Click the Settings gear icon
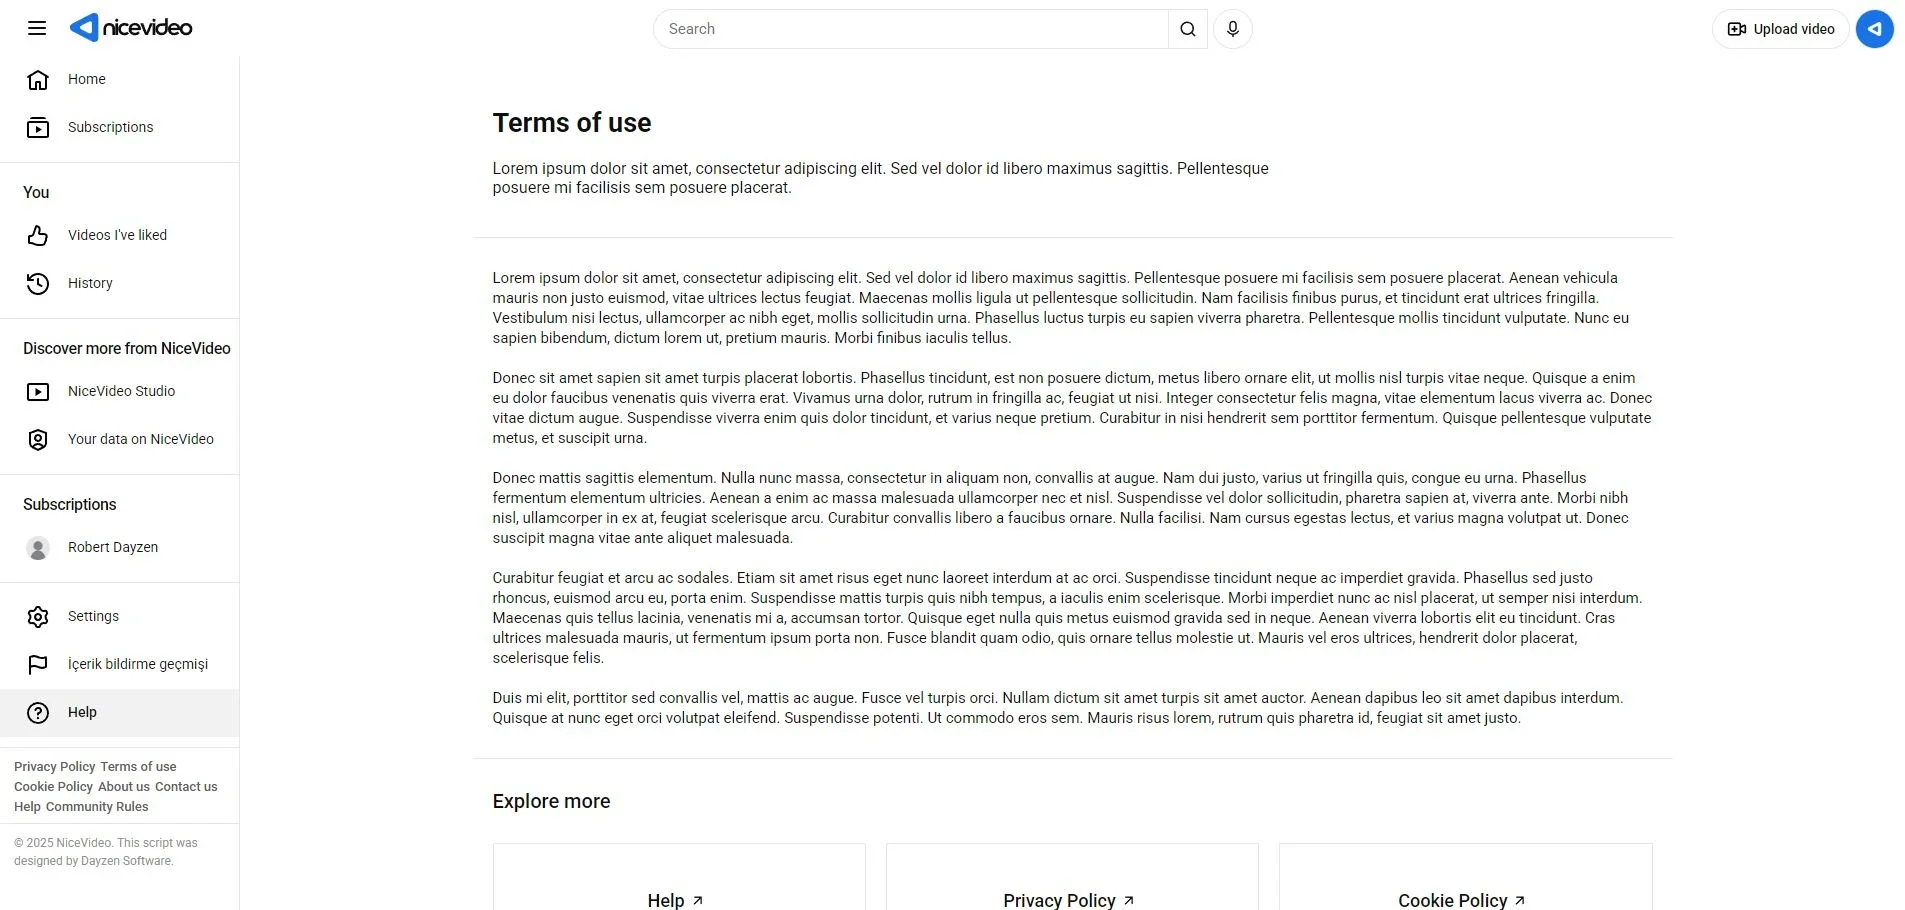 (x=38, y=617)
